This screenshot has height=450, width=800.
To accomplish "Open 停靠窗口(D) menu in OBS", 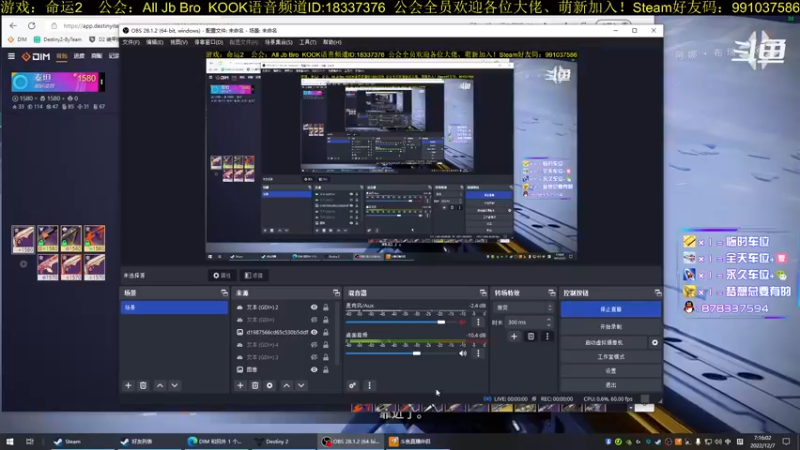I will pyautogui.click(x=209, y=42).
